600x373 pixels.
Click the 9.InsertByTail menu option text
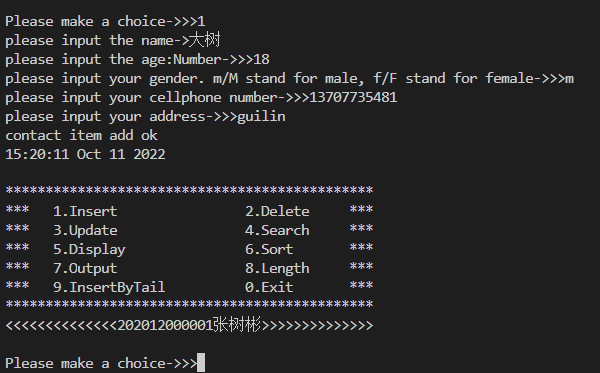pos(109,287)
